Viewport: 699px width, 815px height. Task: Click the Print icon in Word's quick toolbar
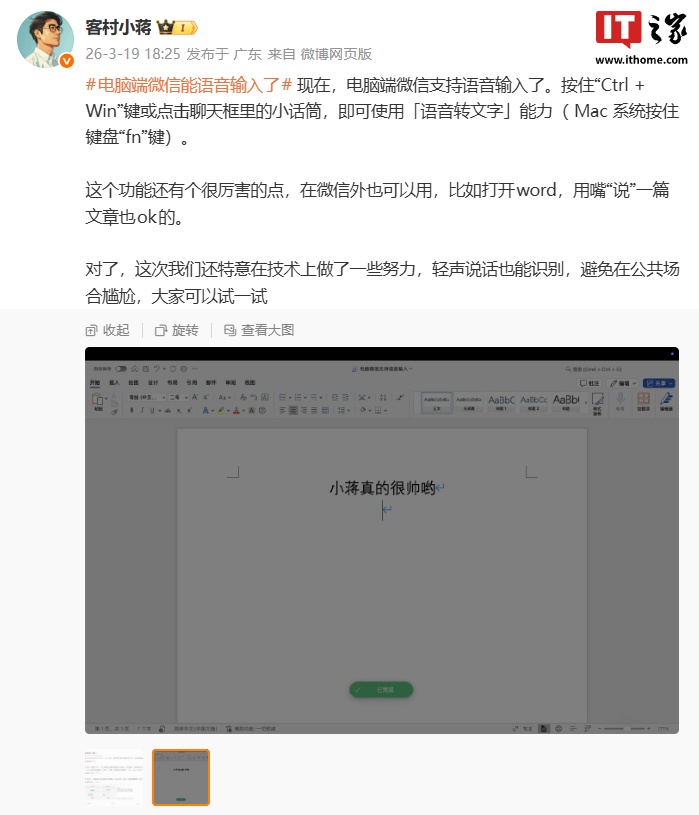click(x=184, y=369)
